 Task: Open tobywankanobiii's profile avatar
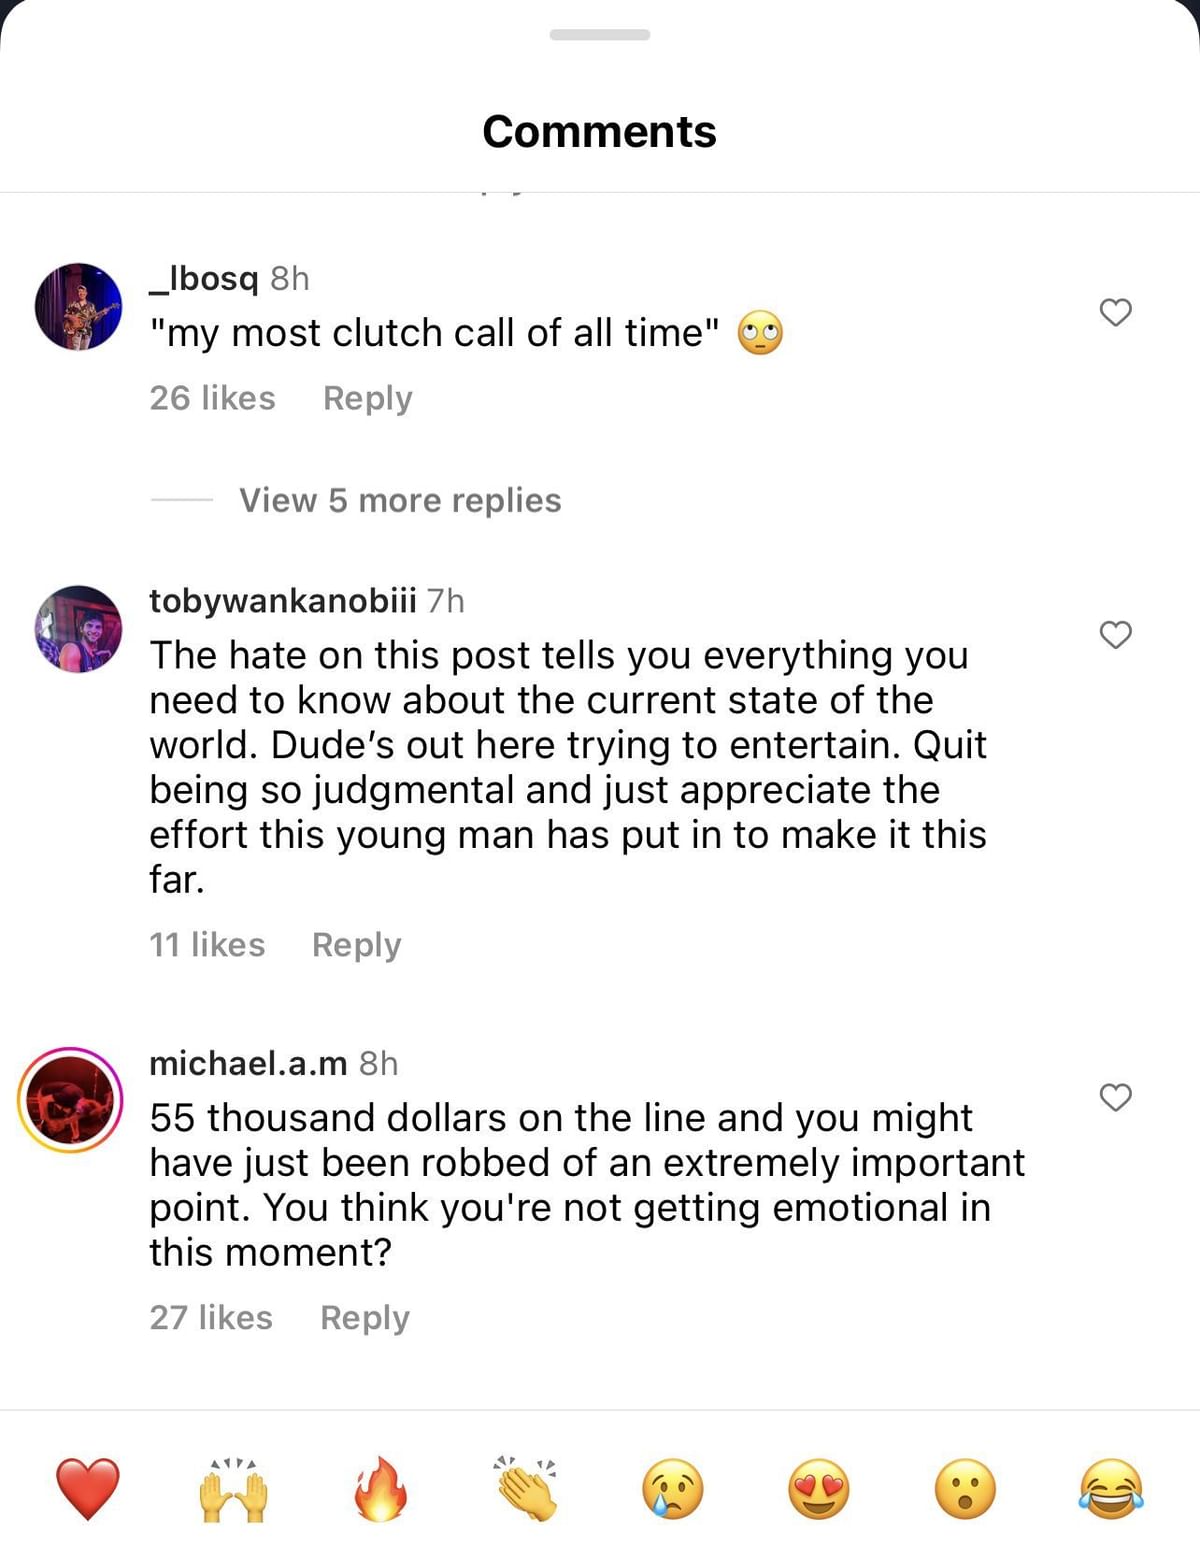click(76, 630)
